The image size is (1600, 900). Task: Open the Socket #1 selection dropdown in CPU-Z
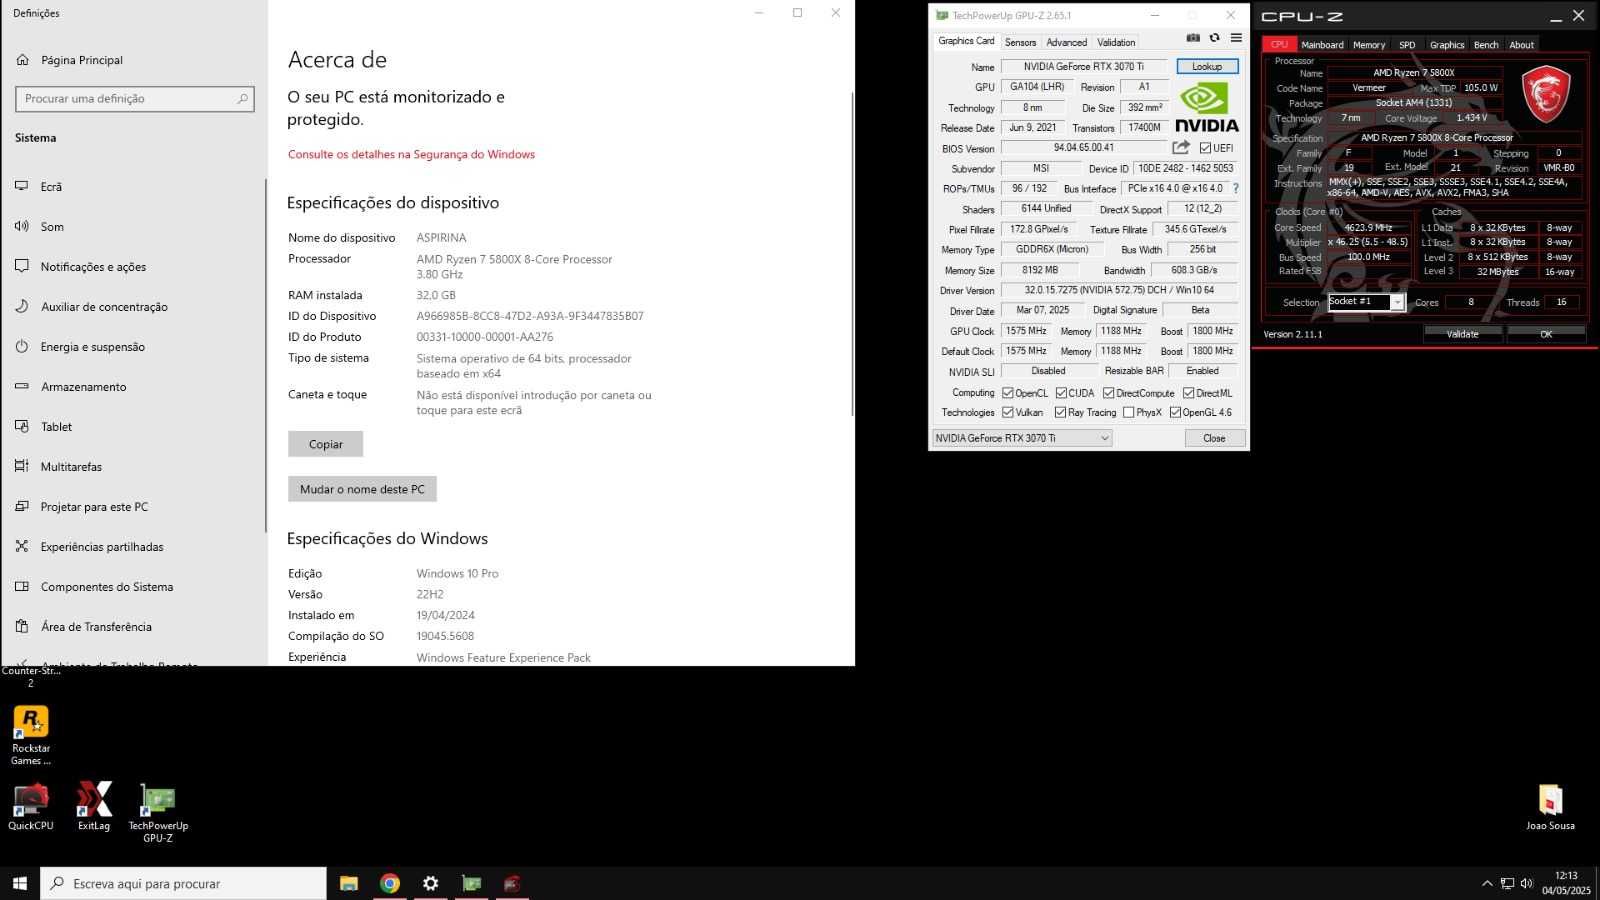[1366, 302]
